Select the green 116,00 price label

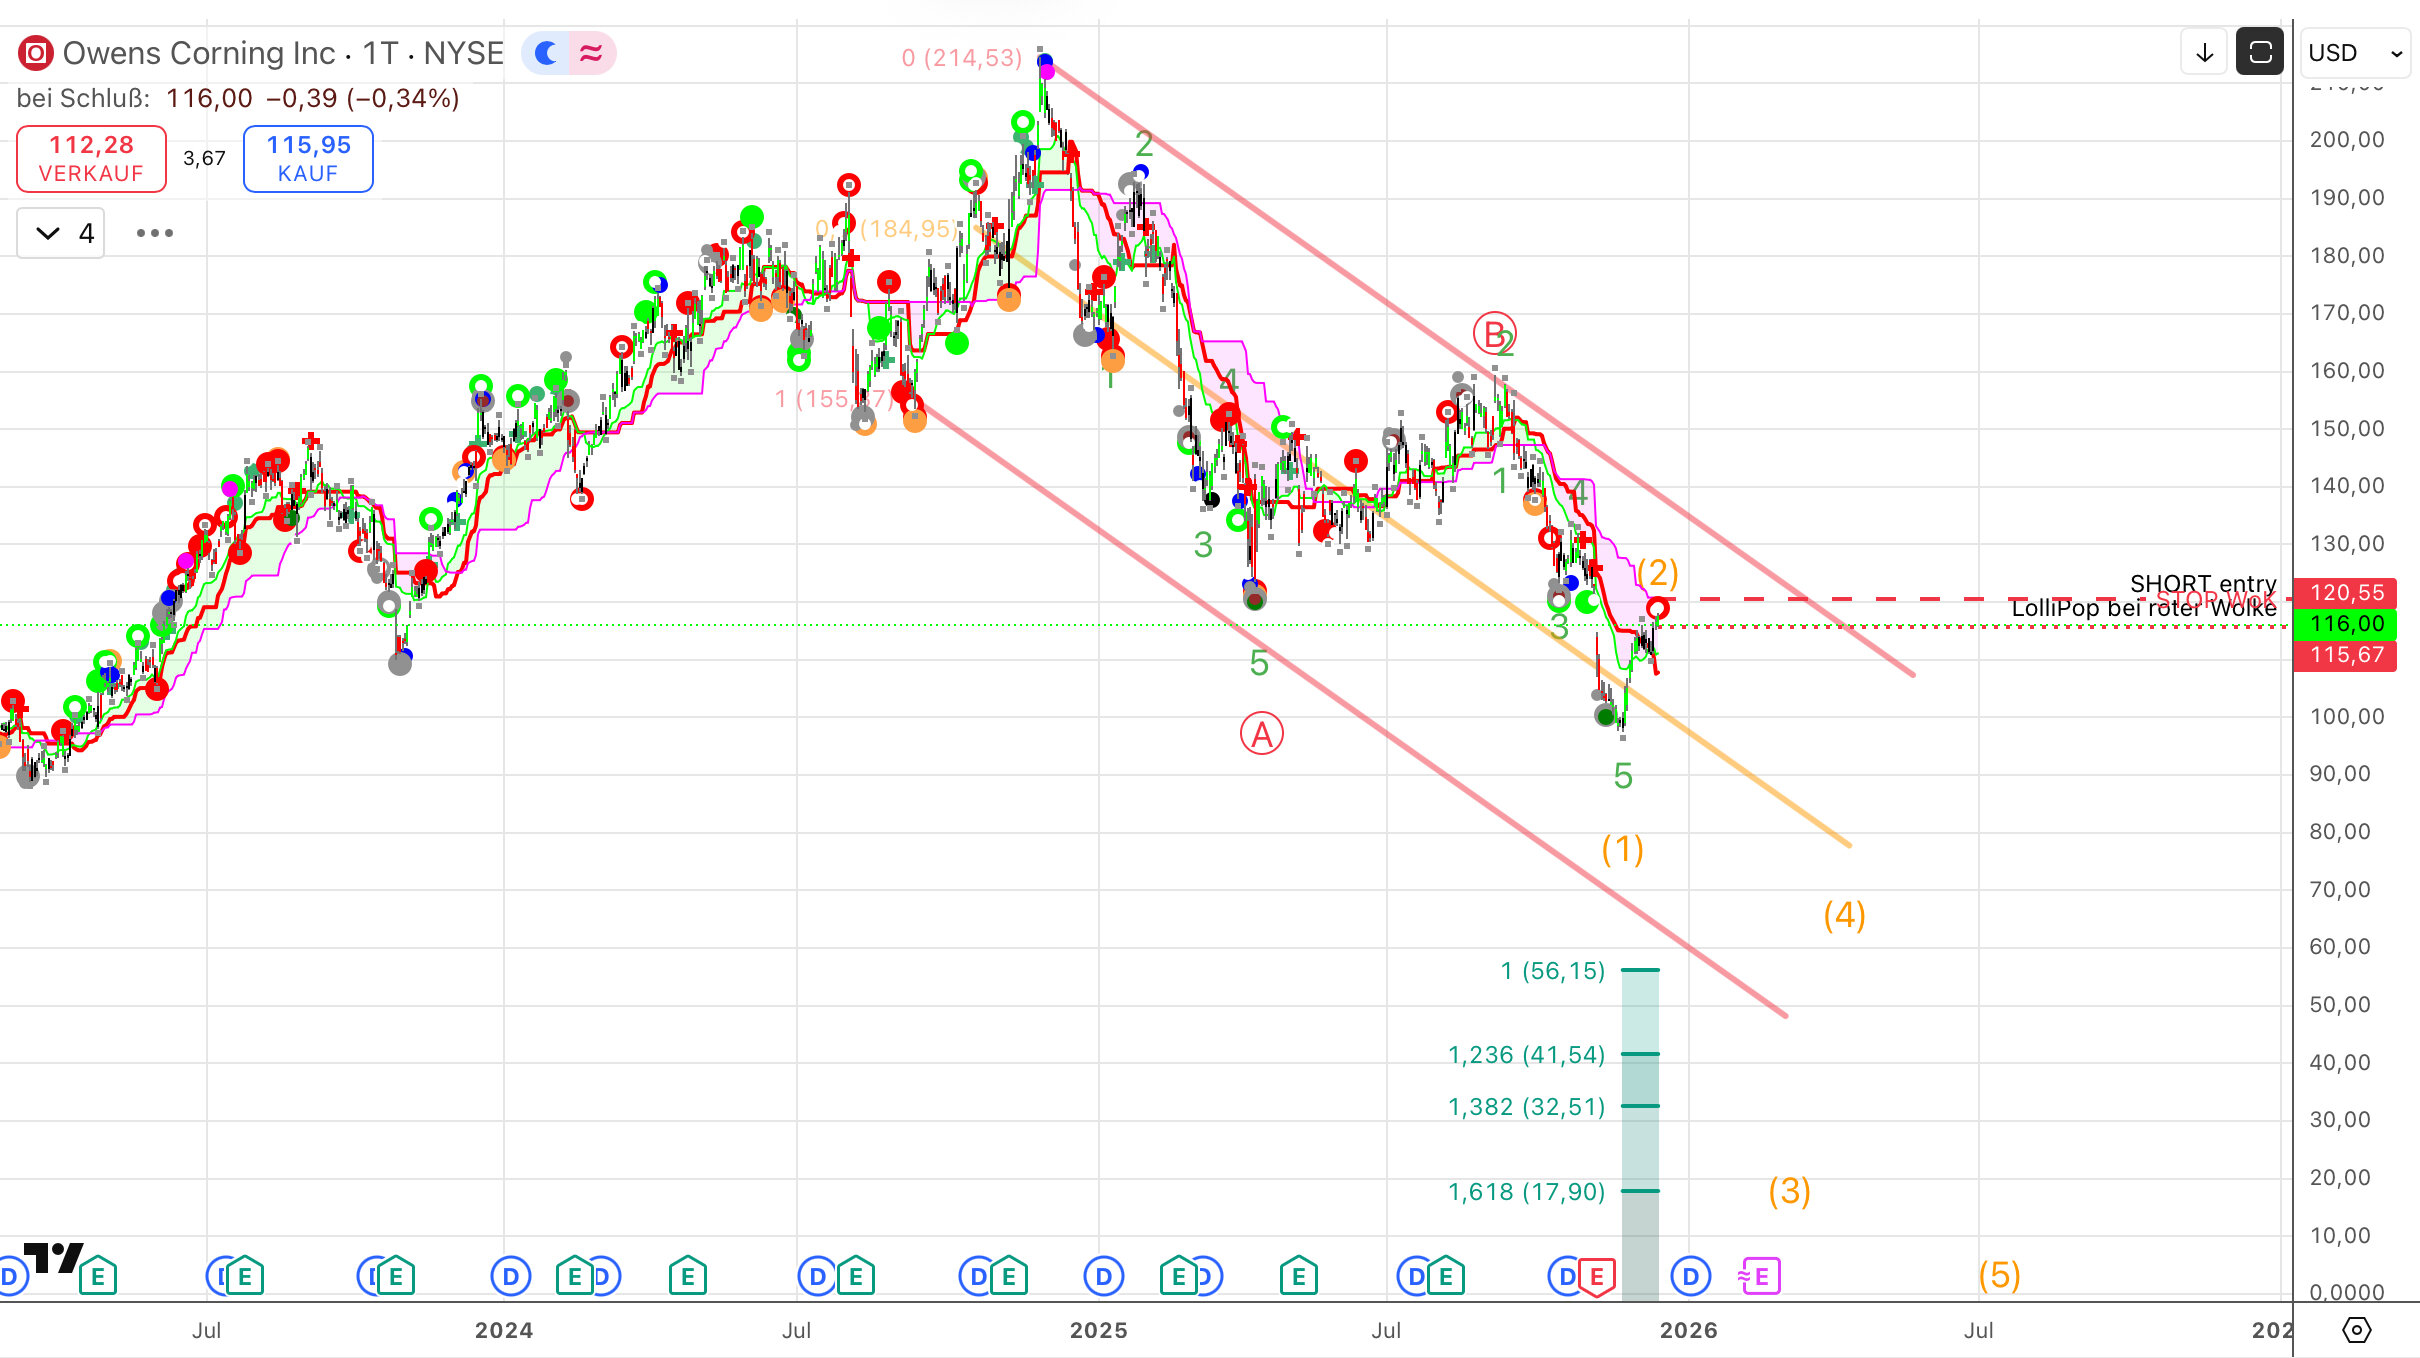2345,624
